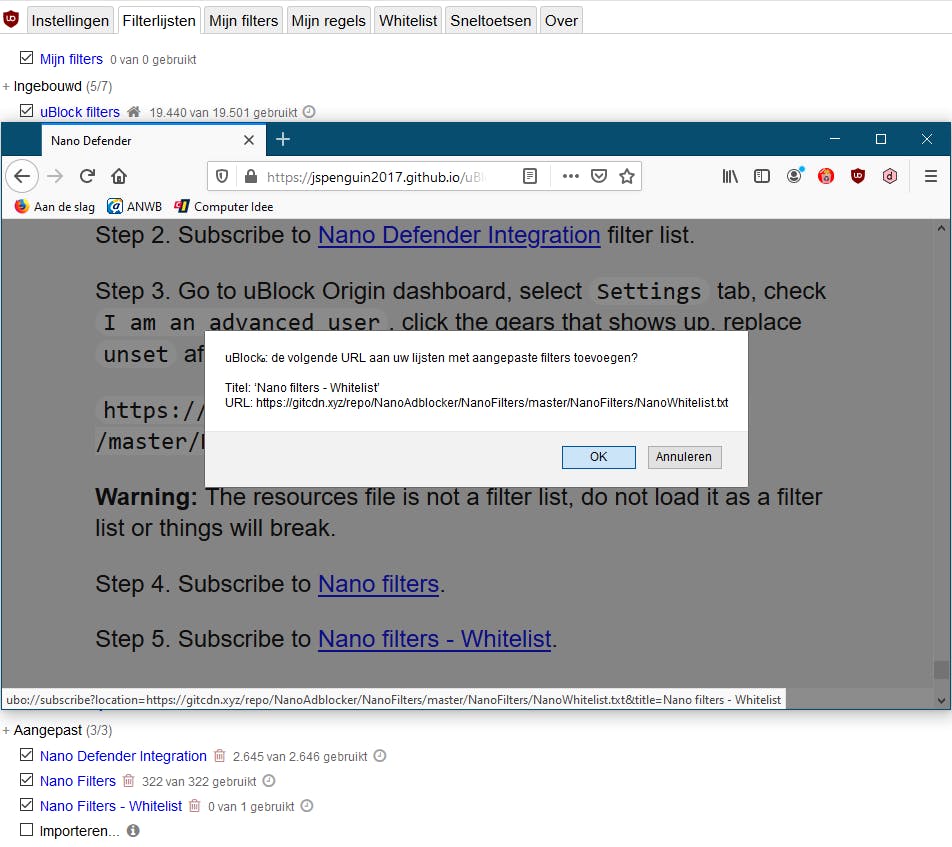The height and width of the screenshot is (847, 952).
Task: Delete Nano Filters with trash icon
Action: [x=128, y=781]
